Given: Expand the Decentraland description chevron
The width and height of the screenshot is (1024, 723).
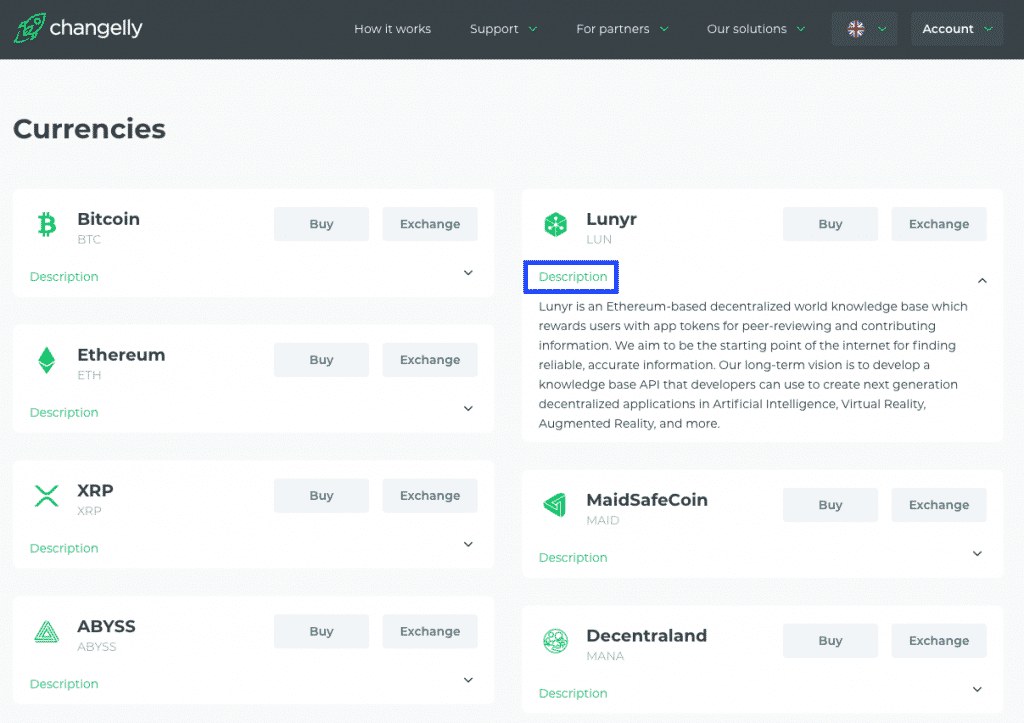Looking at the screenshot, I should coord(978,690).
